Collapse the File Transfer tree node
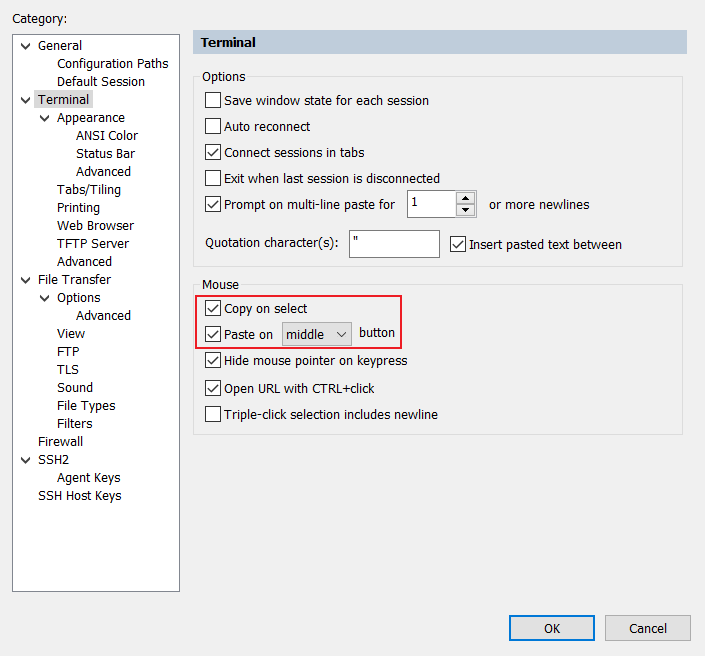 click(25, 280)
